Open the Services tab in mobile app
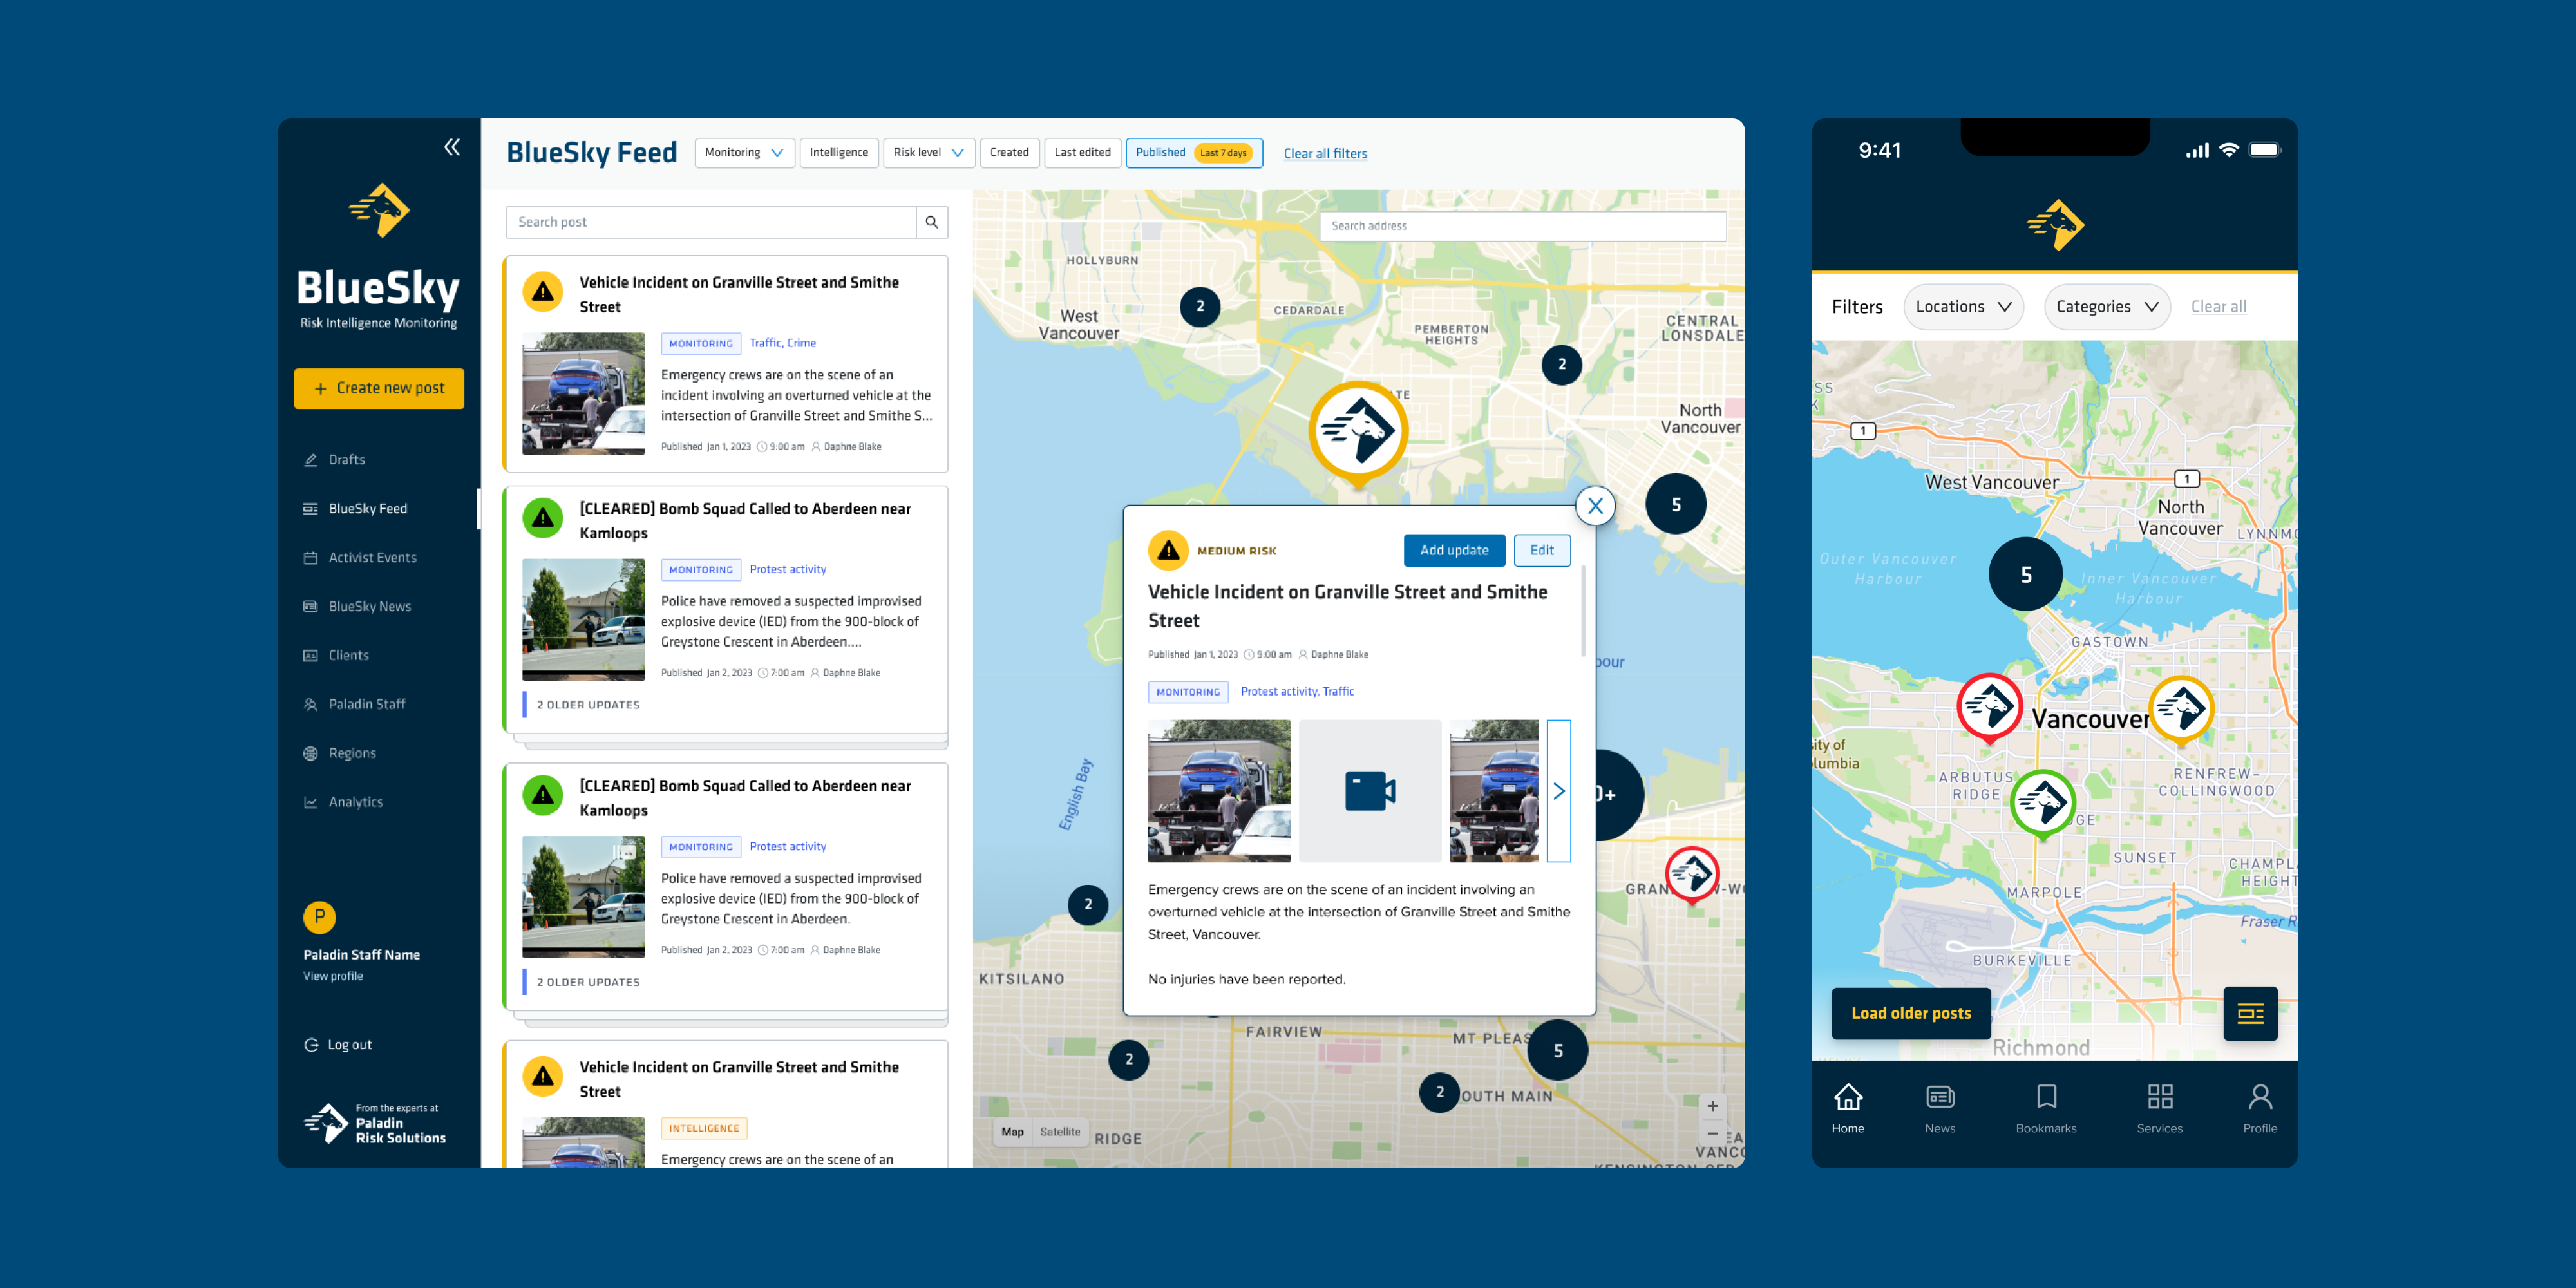The image size is (2576, 1288). pyautogui.click(x=2159, y=1109)
